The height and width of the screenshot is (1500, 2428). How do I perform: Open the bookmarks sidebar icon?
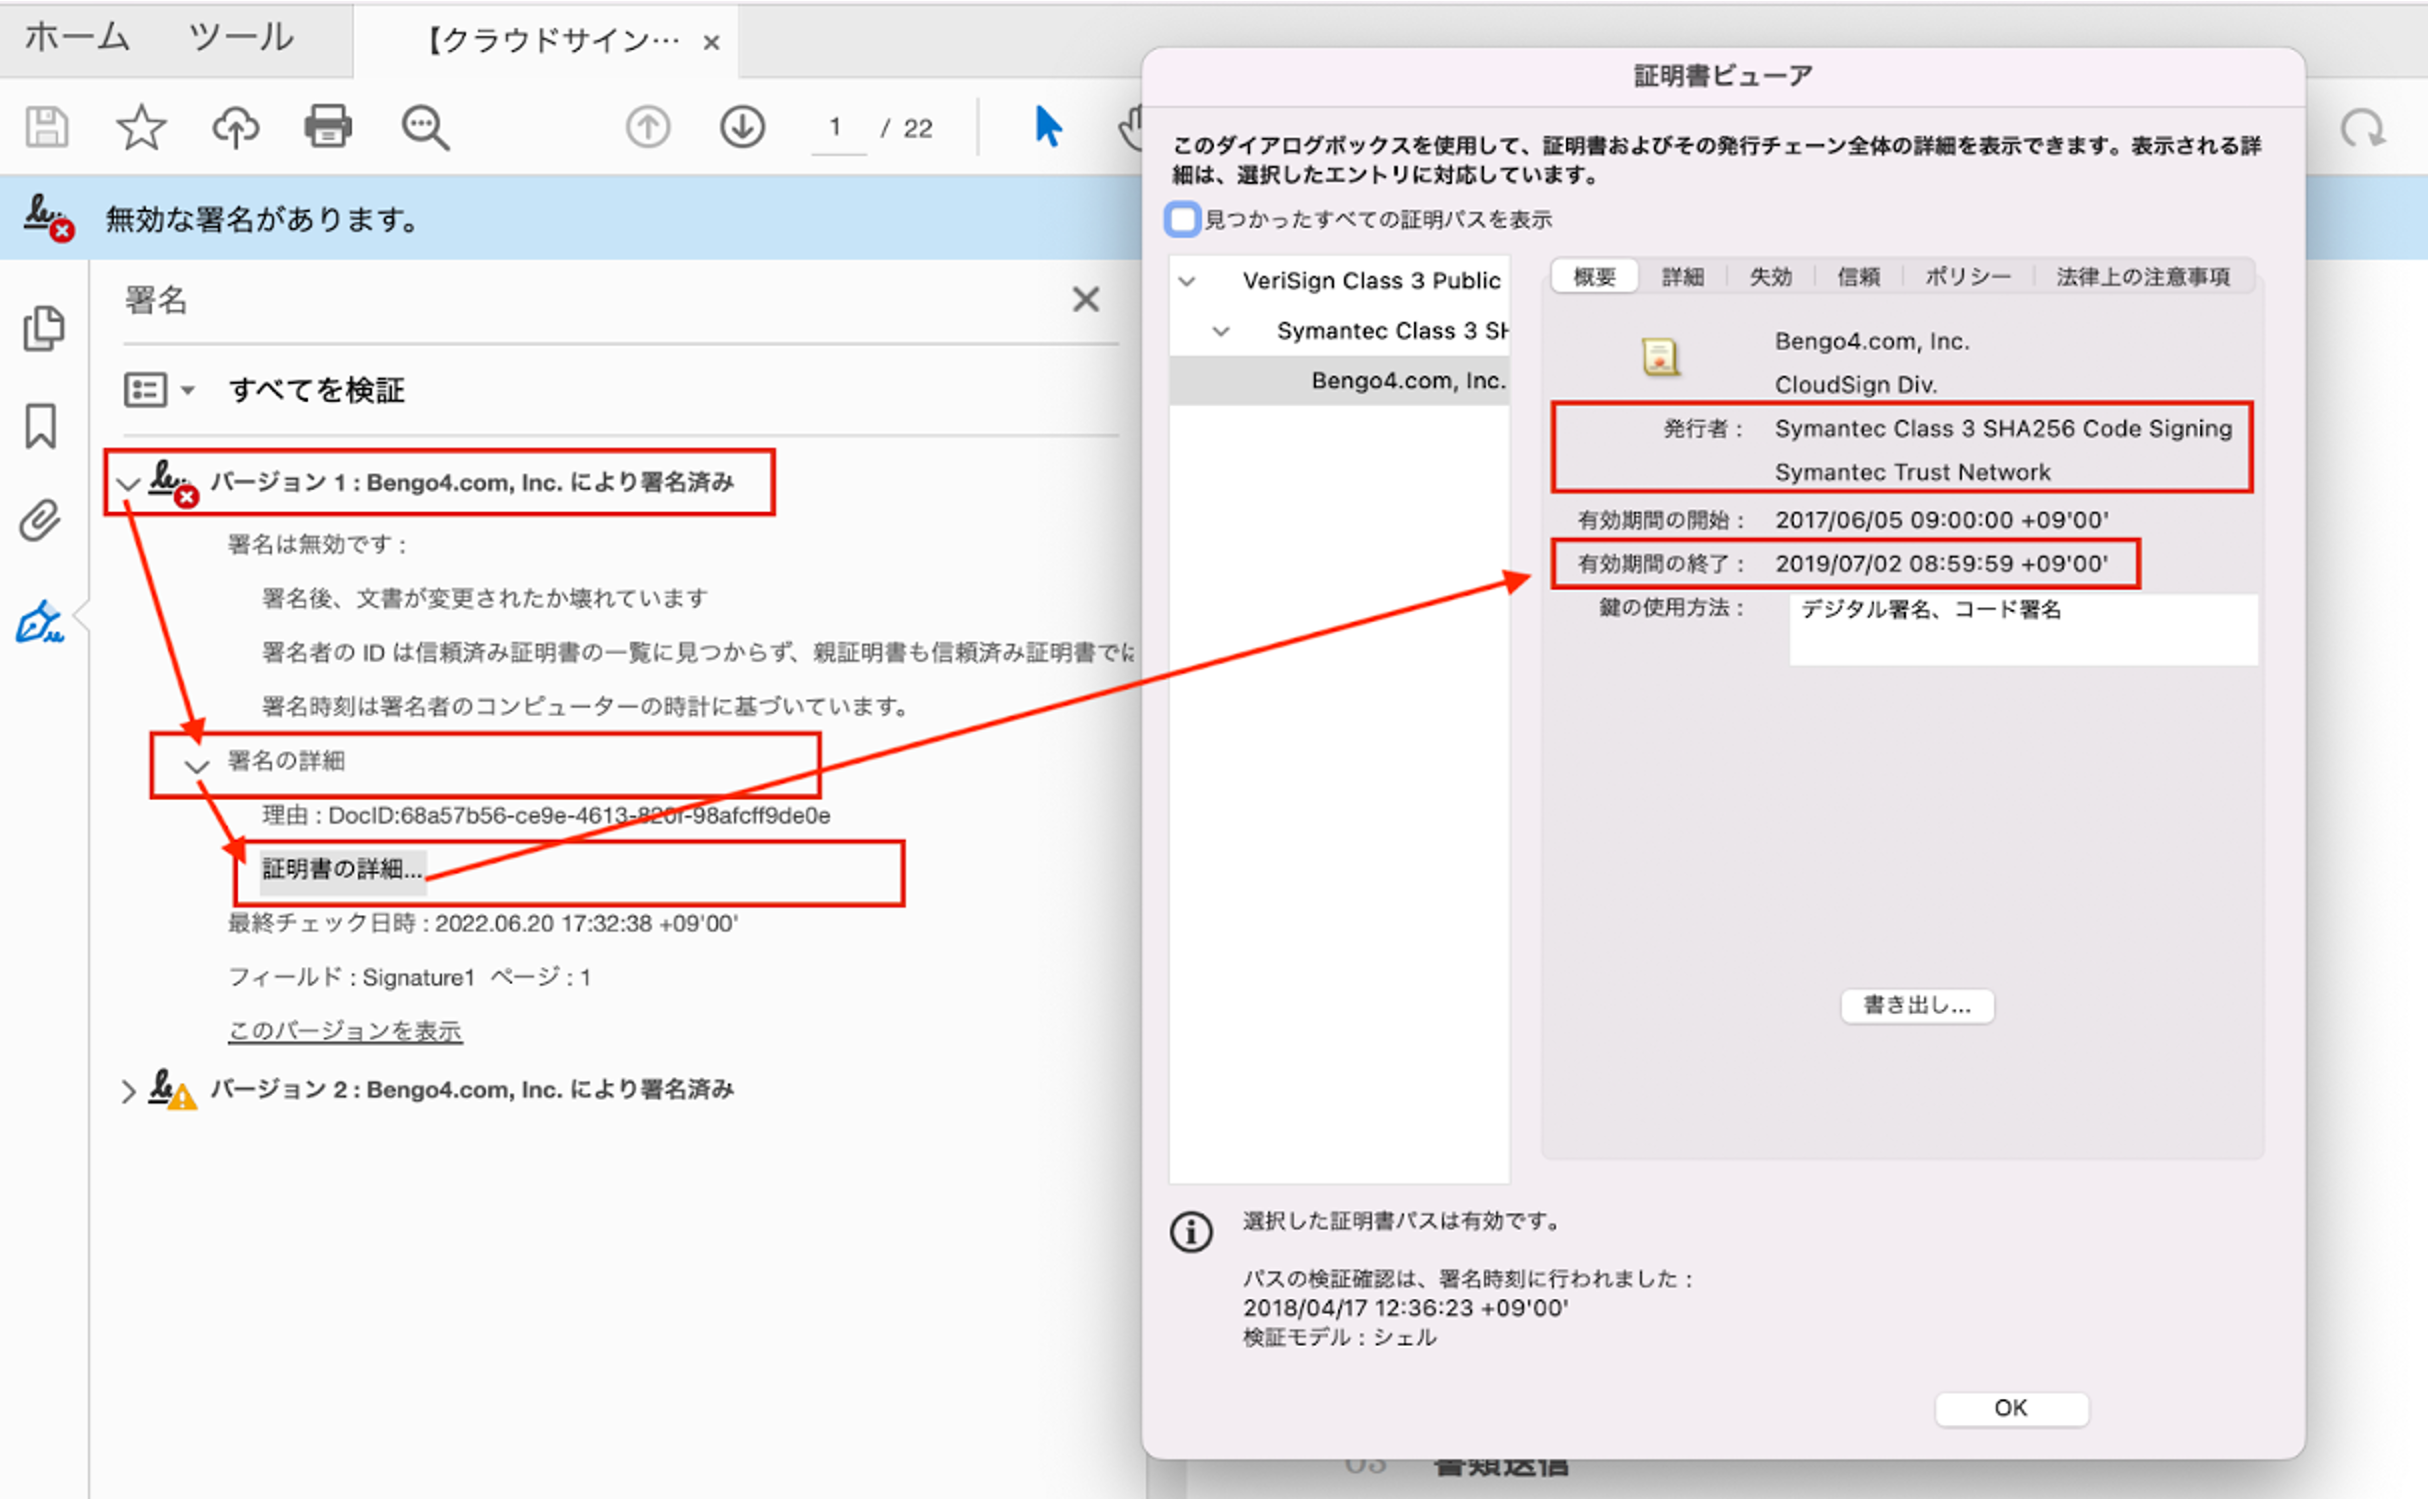[x=40, y=426]
